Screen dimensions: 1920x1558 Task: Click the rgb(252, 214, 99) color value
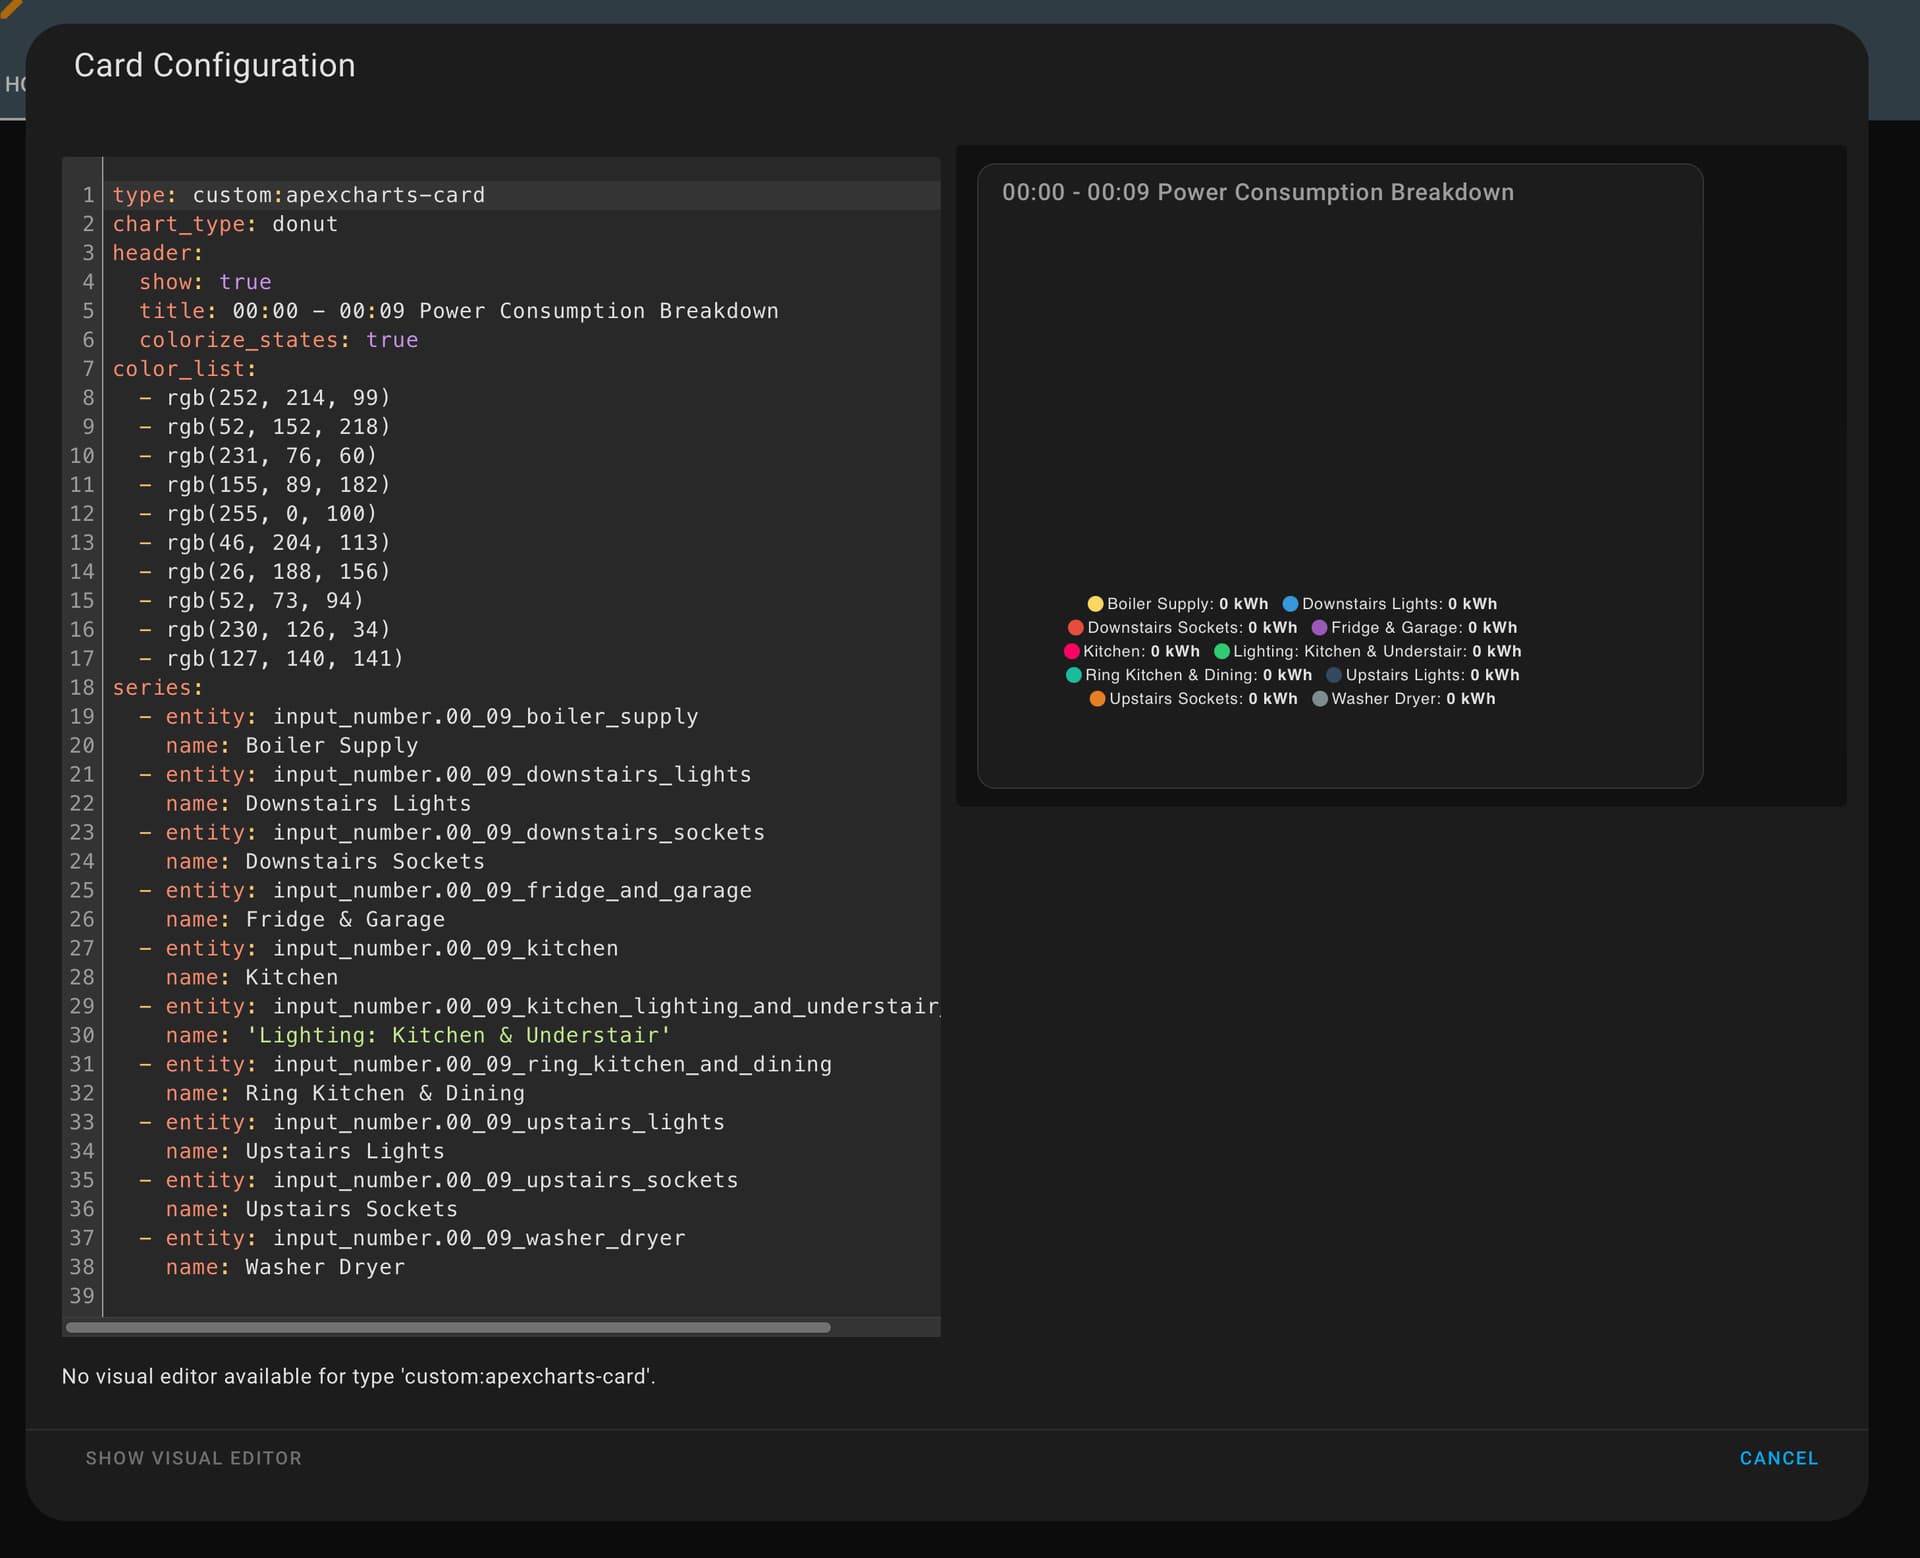[x=278, y=398]
